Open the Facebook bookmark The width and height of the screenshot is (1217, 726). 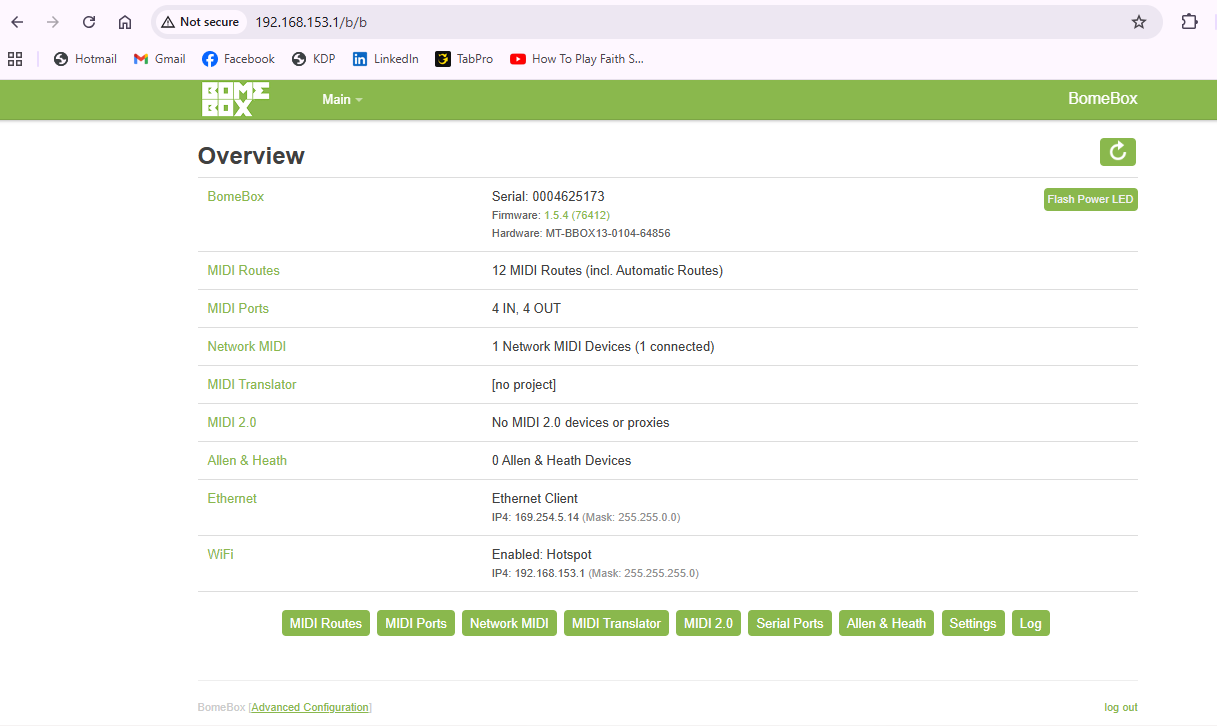pos(238,59)
